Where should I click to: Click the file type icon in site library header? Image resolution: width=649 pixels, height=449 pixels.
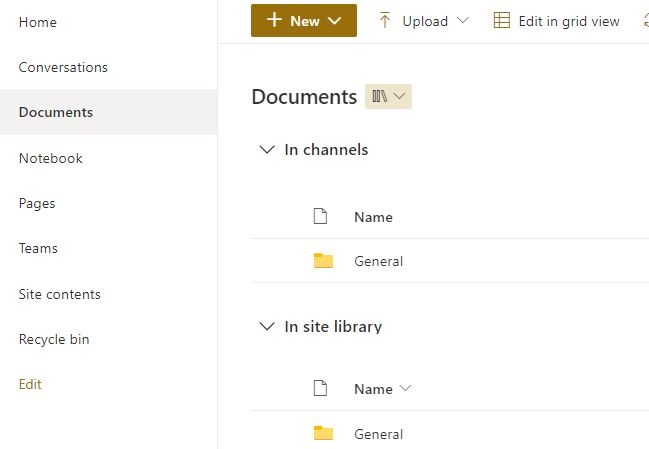(320, 388)
